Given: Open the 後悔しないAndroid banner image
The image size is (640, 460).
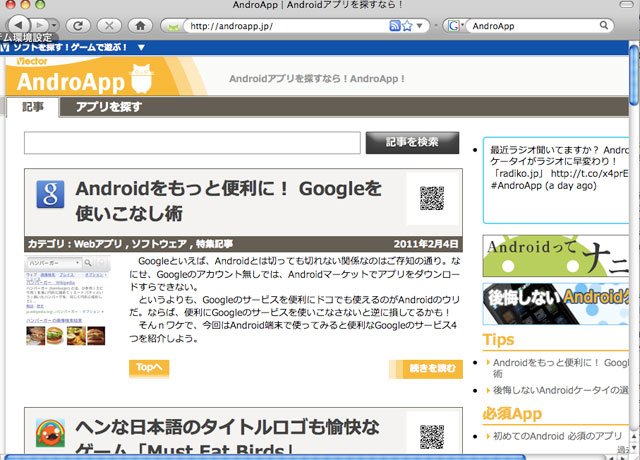Looking at the screenshot, I should [x=556, y=304].
